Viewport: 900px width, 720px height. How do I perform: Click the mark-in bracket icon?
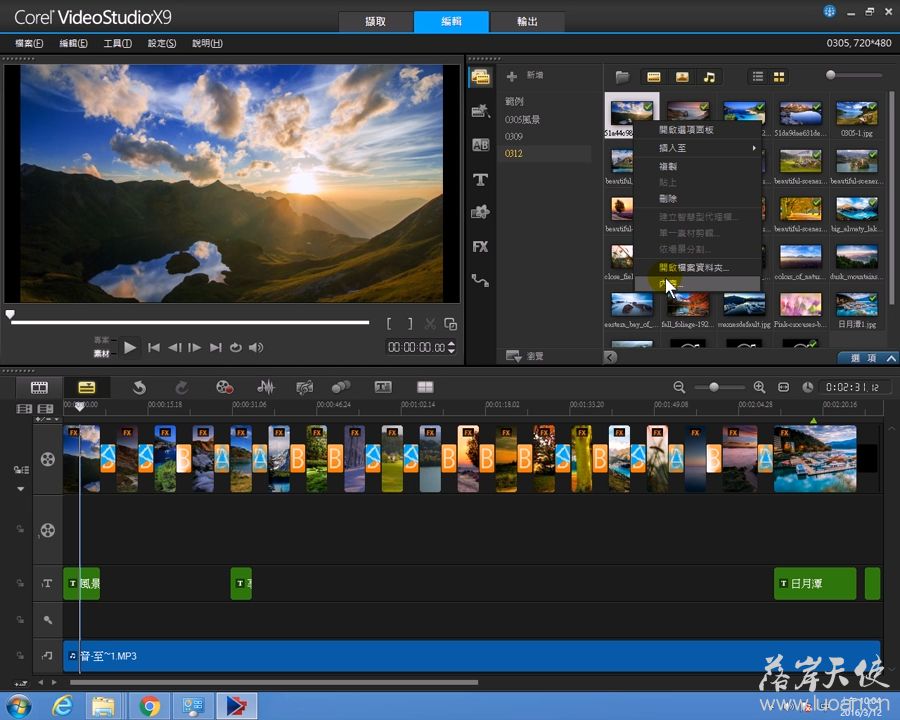click(389, 324)
